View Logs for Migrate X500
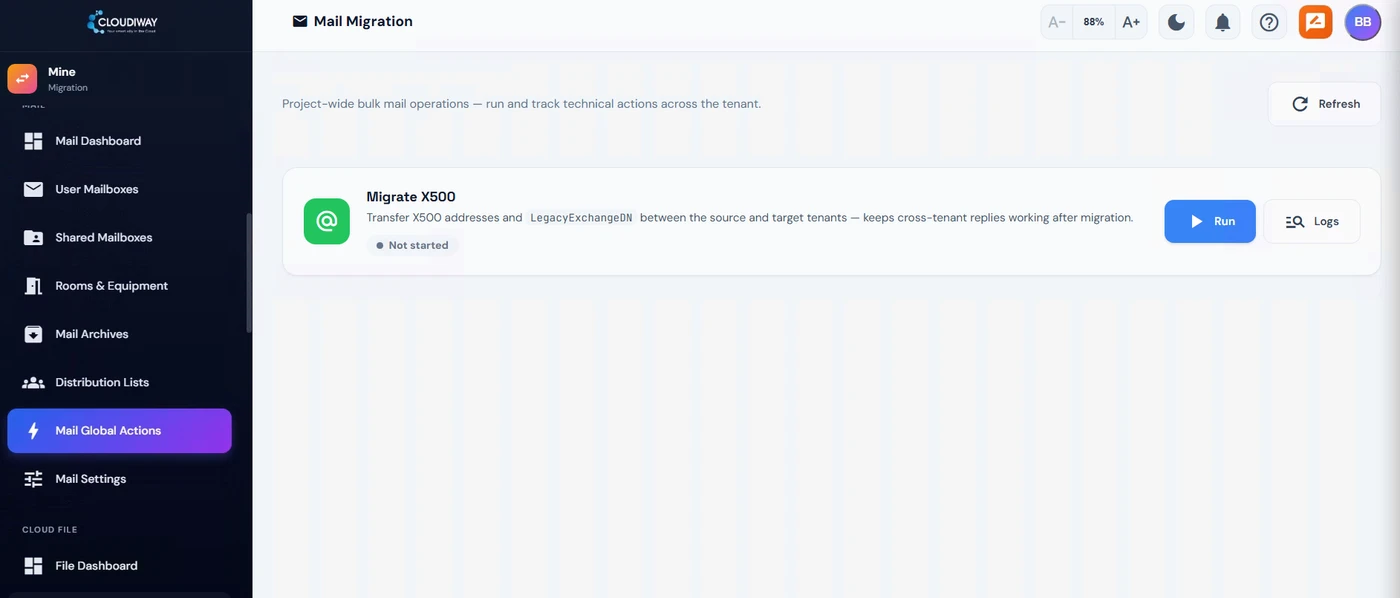This screenshot has width=1400, height=598. (x=1312, y=221)
